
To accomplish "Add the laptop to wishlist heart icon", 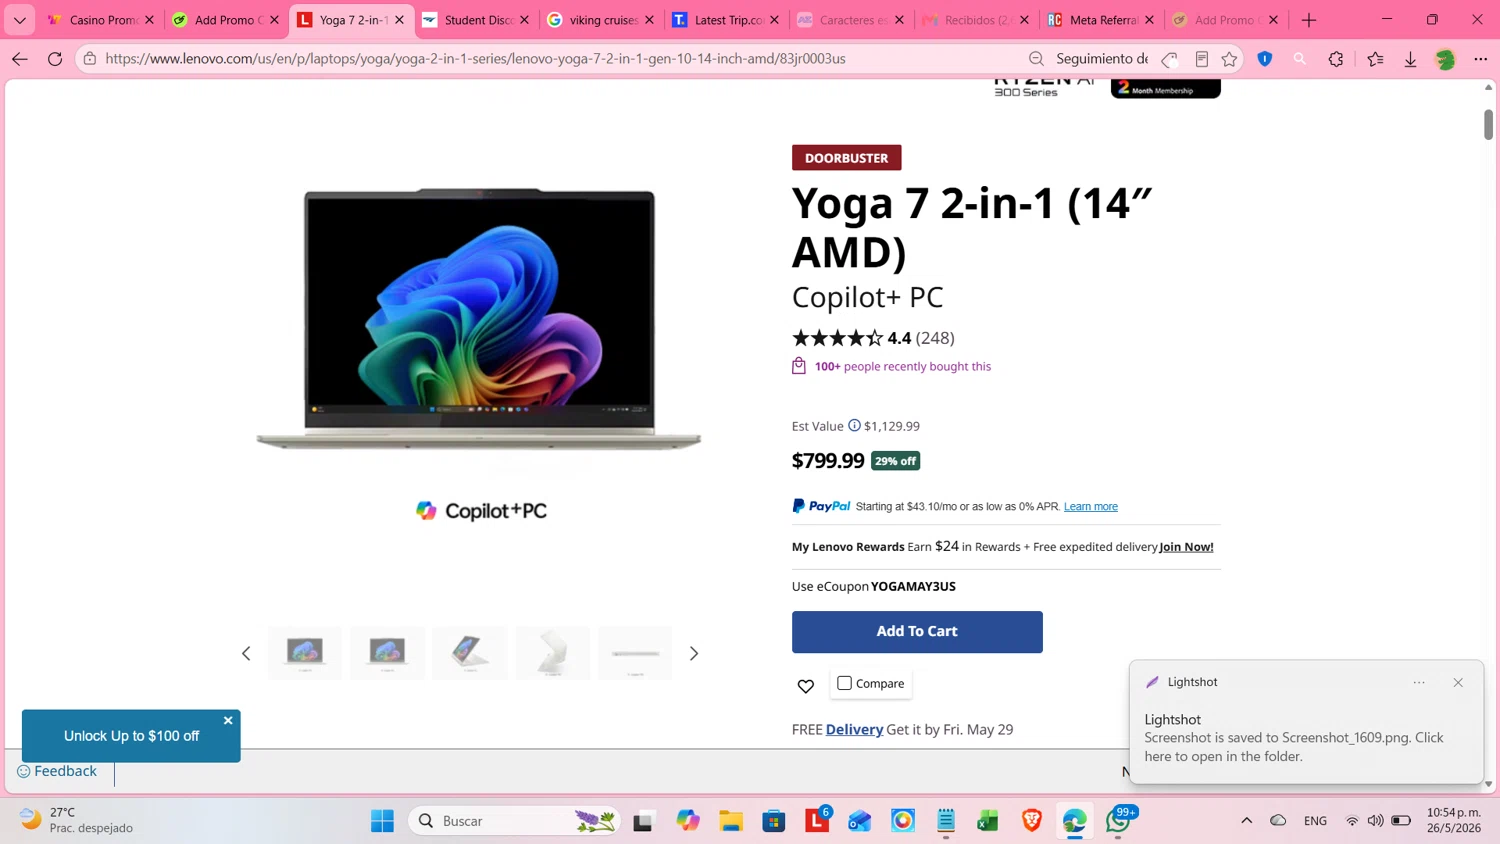I will [x=806, y=686].
